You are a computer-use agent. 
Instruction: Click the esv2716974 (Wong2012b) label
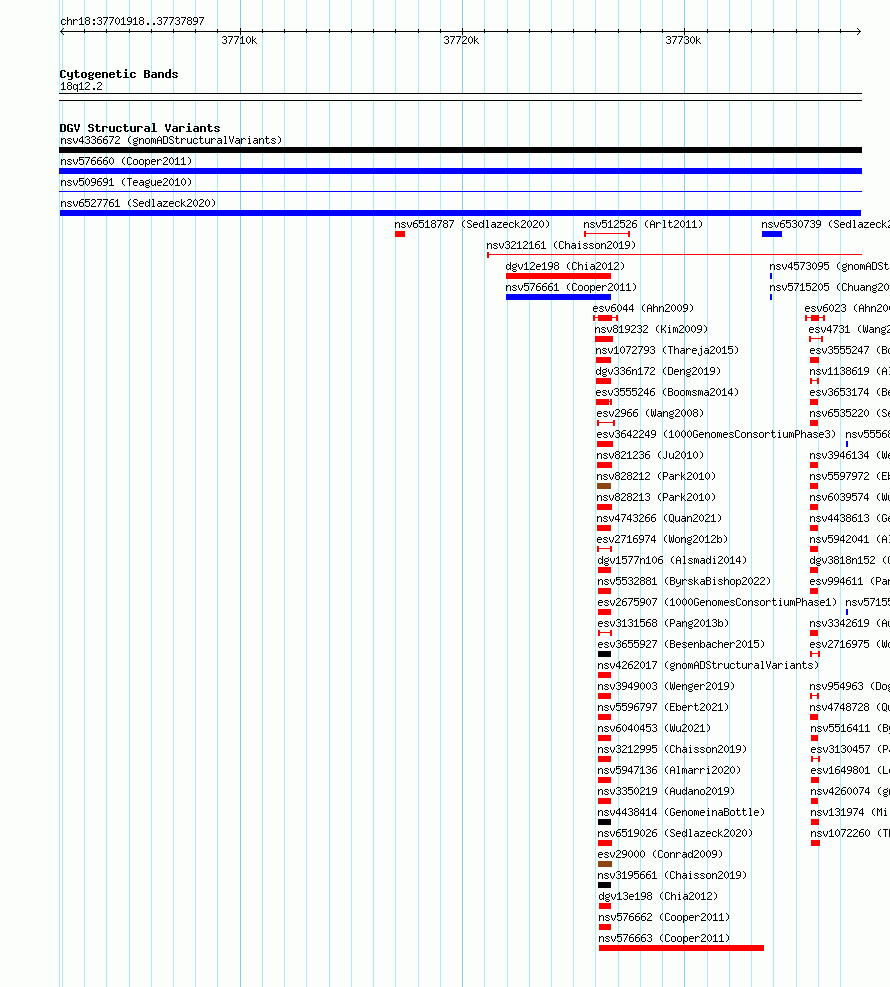point(663,539)
